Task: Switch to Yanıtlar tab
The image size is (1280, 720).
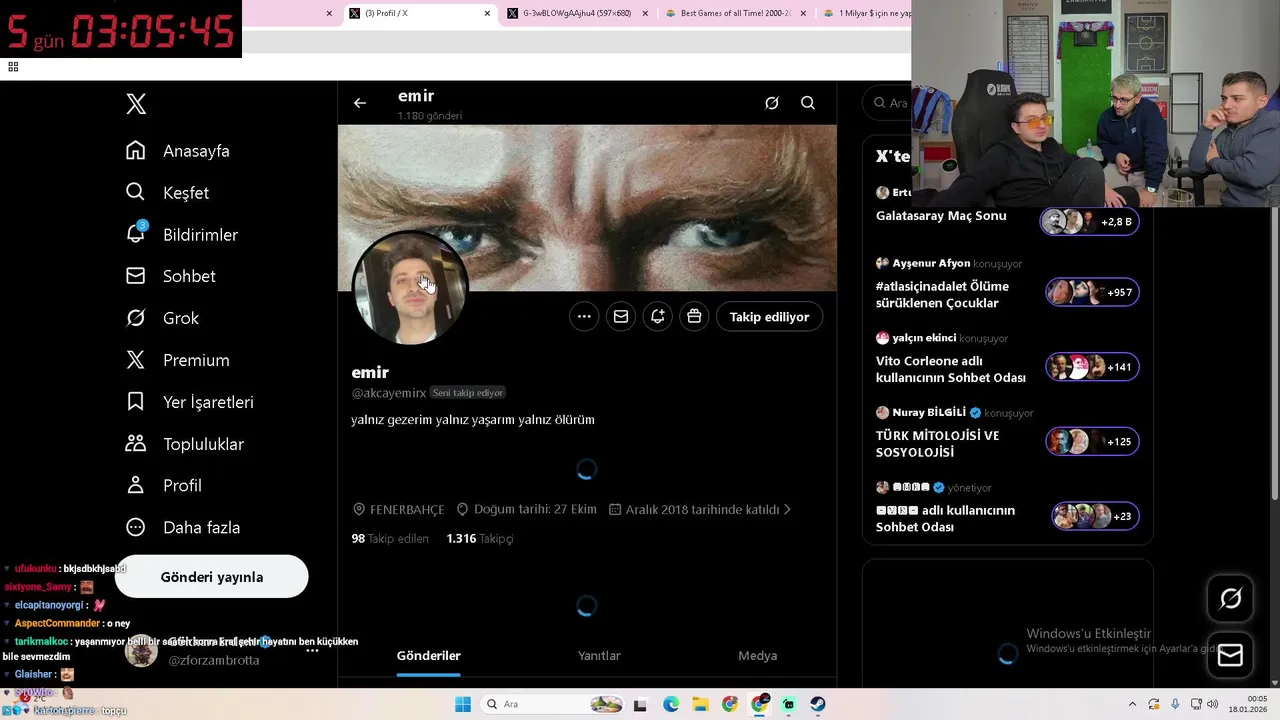Action: (x=599, y=656)
